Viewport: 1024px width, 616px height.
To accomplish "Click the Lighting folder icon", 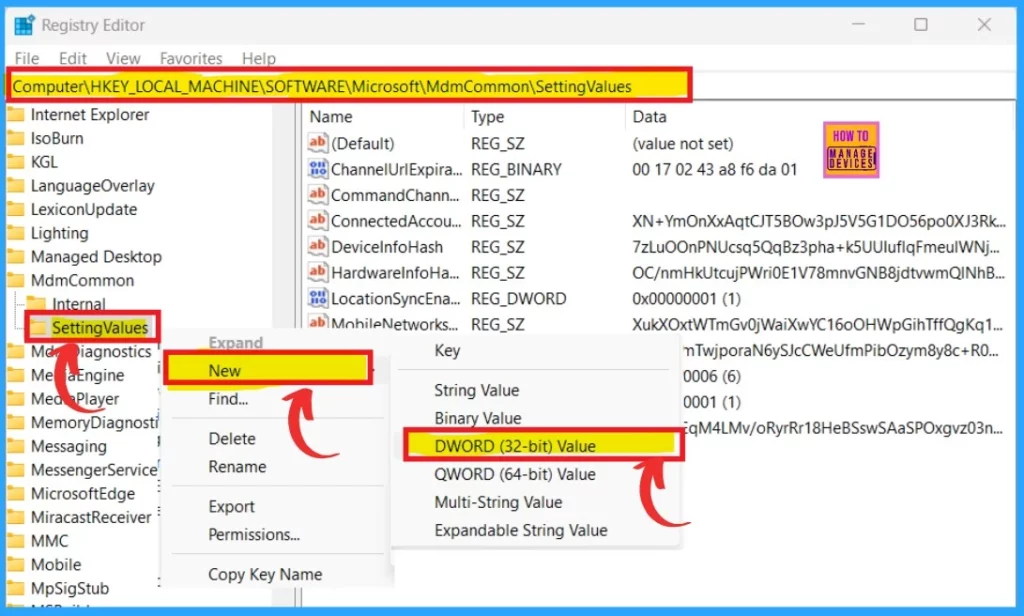I will [16, 233].
